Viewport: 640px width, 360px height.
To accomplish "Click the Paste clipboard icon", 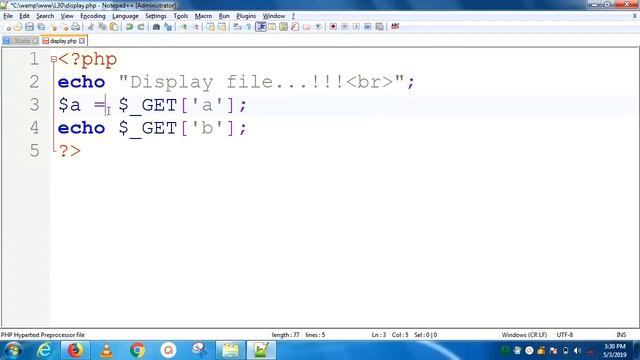I will [114, 27].
